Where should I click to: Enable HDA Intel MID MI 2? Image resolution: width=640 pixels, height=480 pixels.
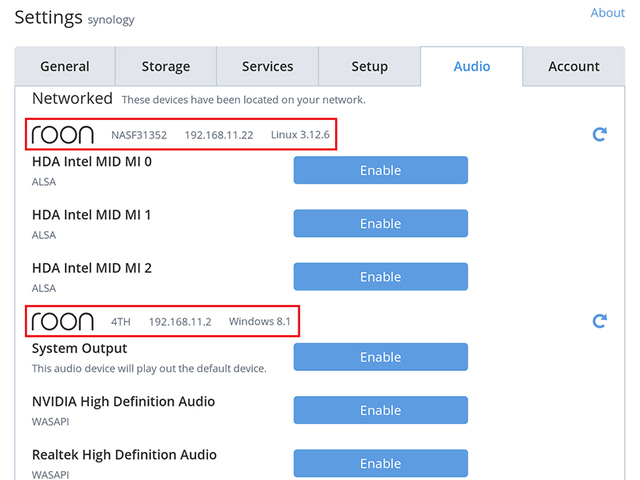[380, 277]
